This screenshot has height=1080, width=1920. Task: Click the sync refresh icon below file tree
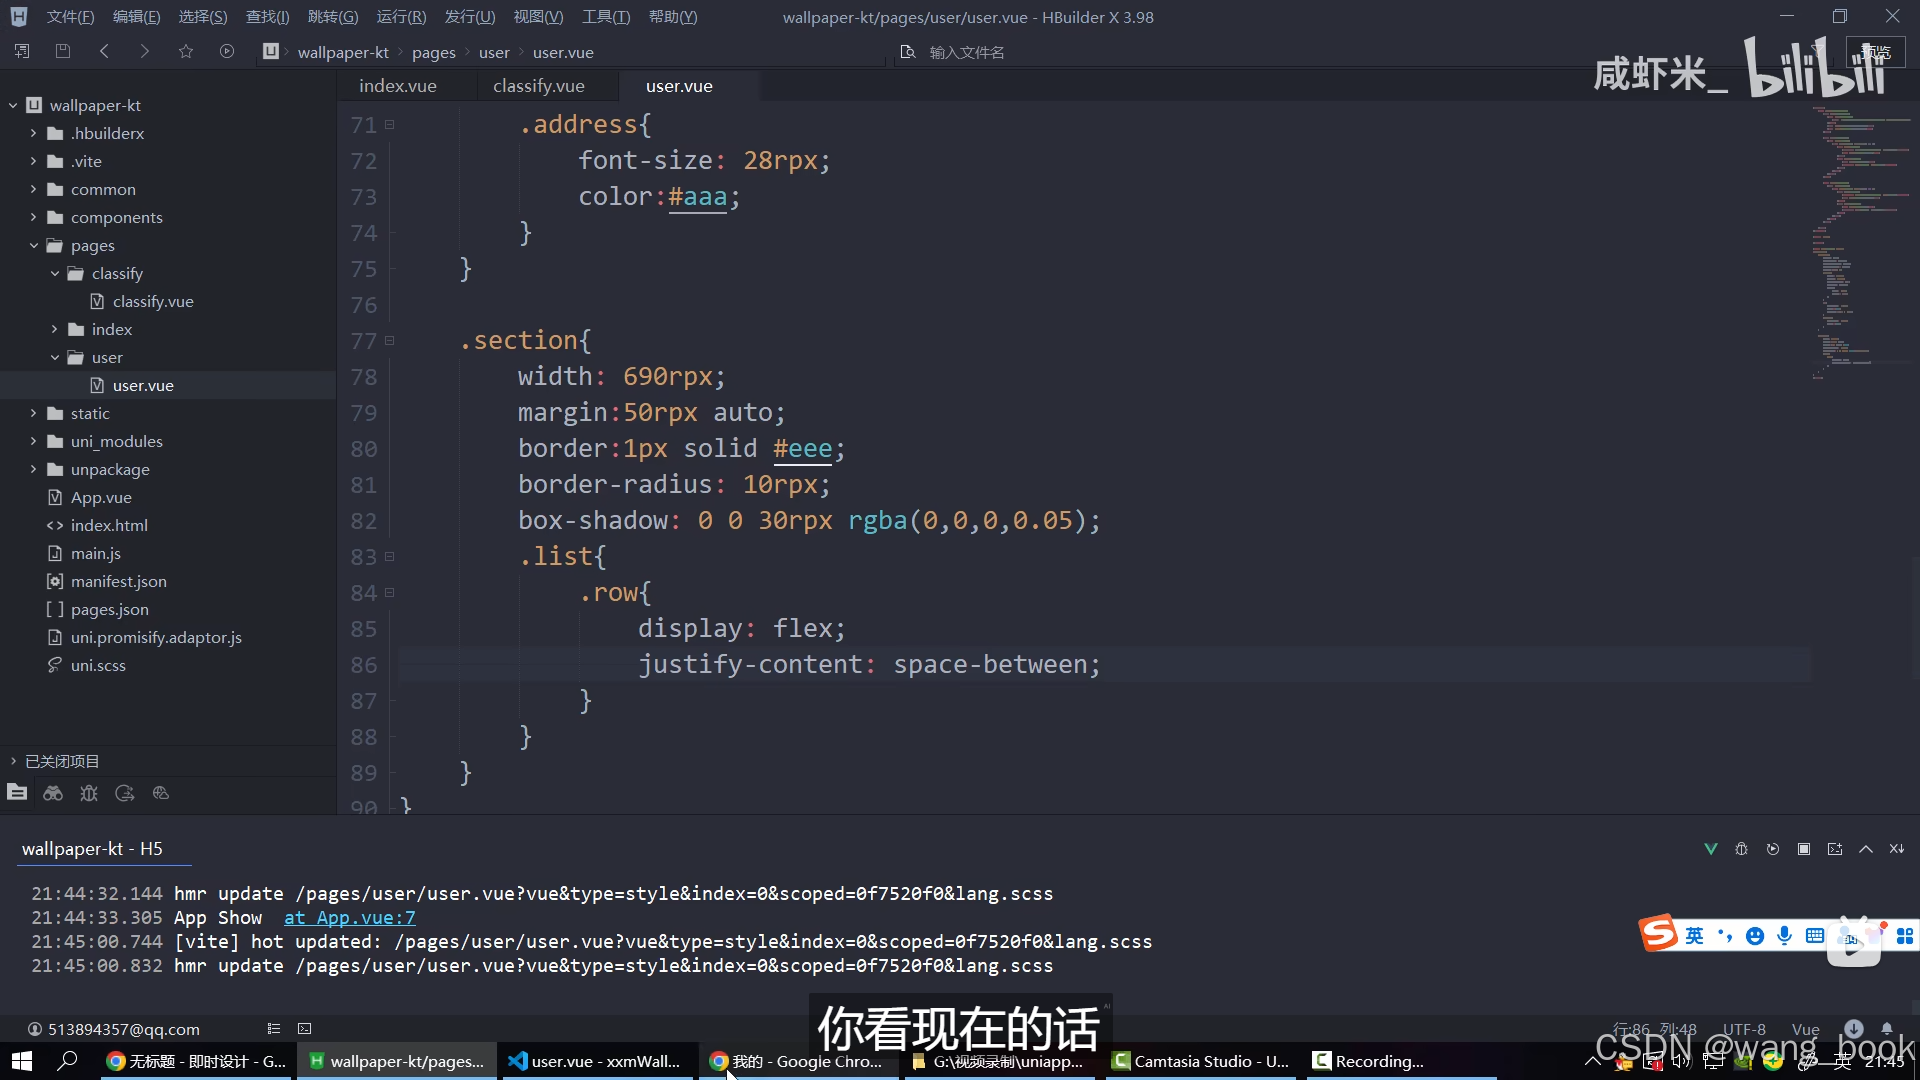(125, 793)
